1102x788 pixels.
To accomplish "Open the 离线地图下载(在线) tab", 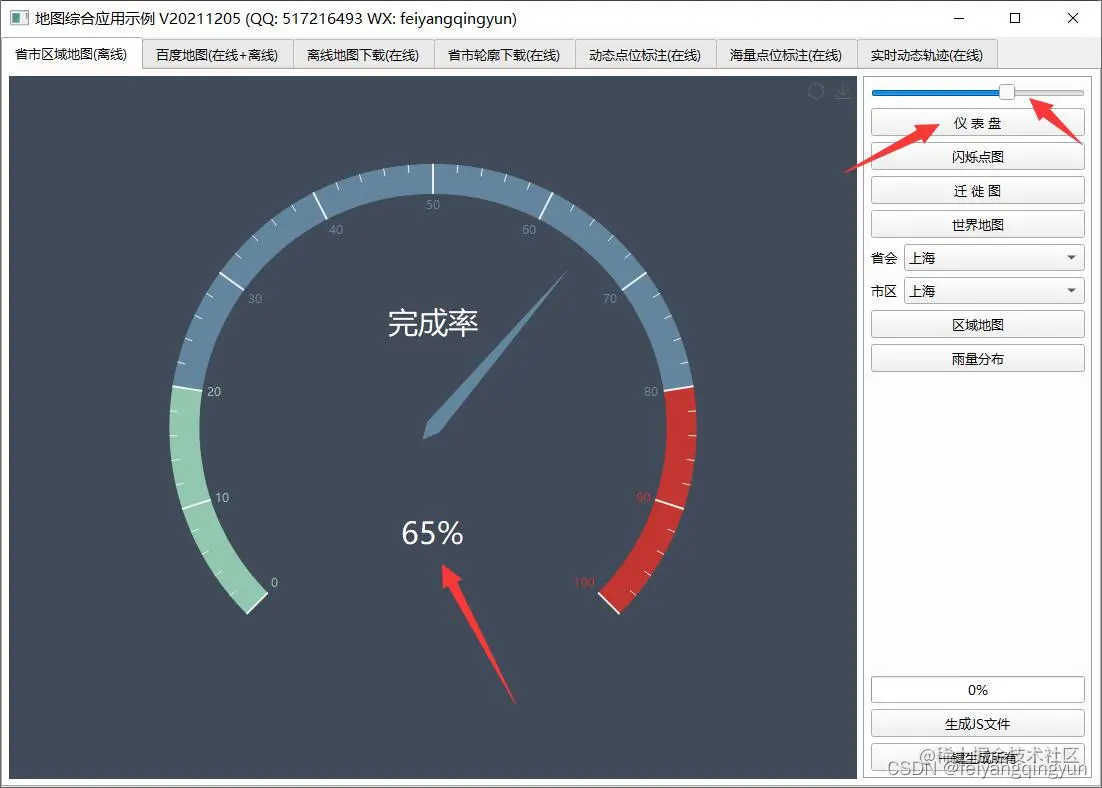I will click(x=361, y=55).
